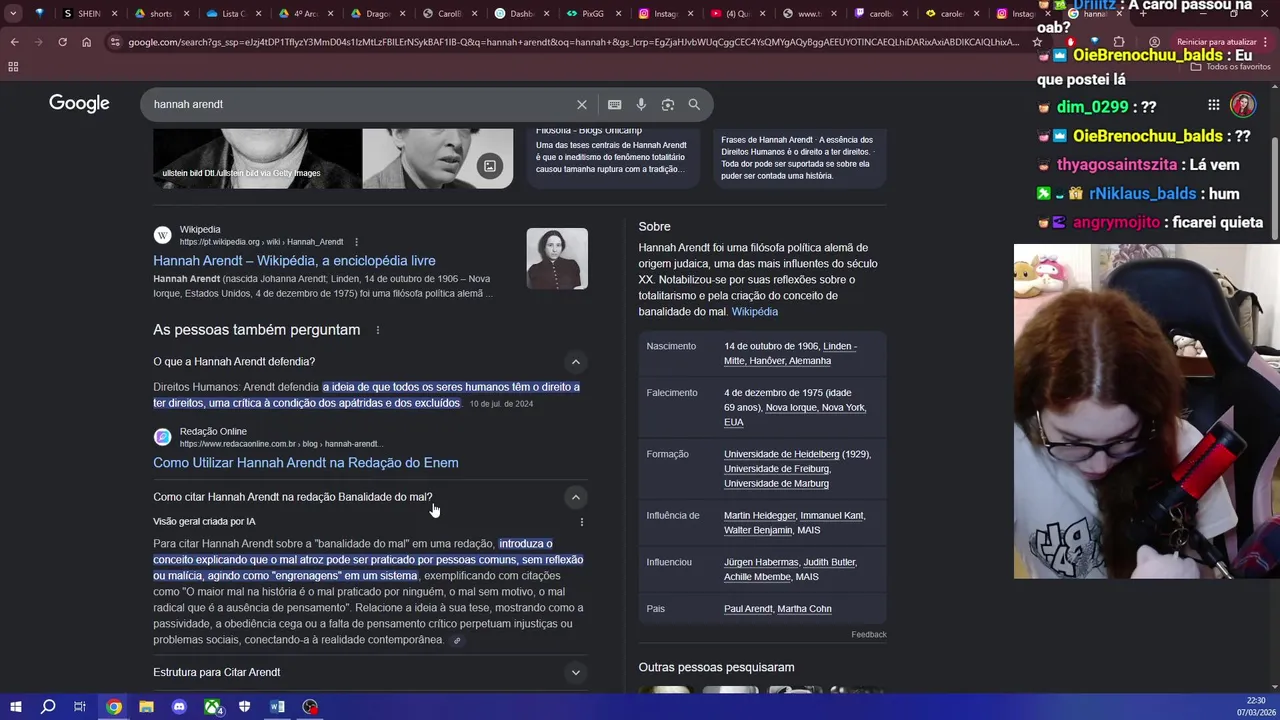The image size is (1280, 720).
Task: Open Paul Arendt link
Action: 748,609
